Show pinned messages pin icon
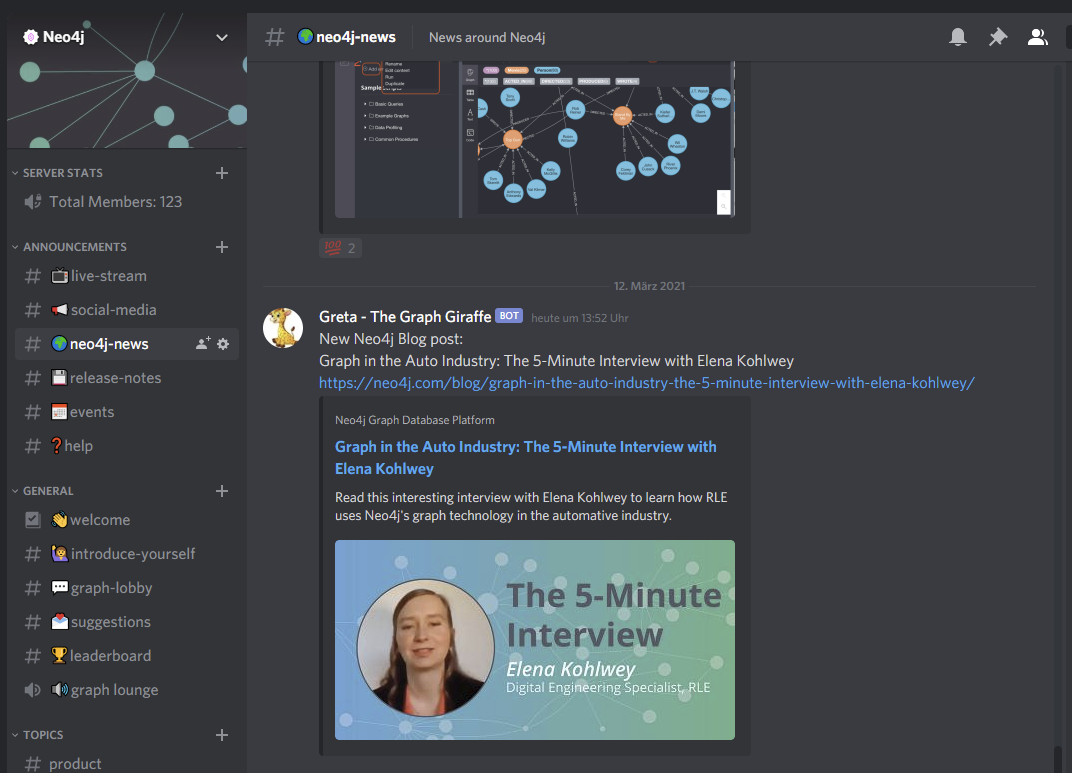The width and height of the screenshot is (1072, 773). pos(998,37)
